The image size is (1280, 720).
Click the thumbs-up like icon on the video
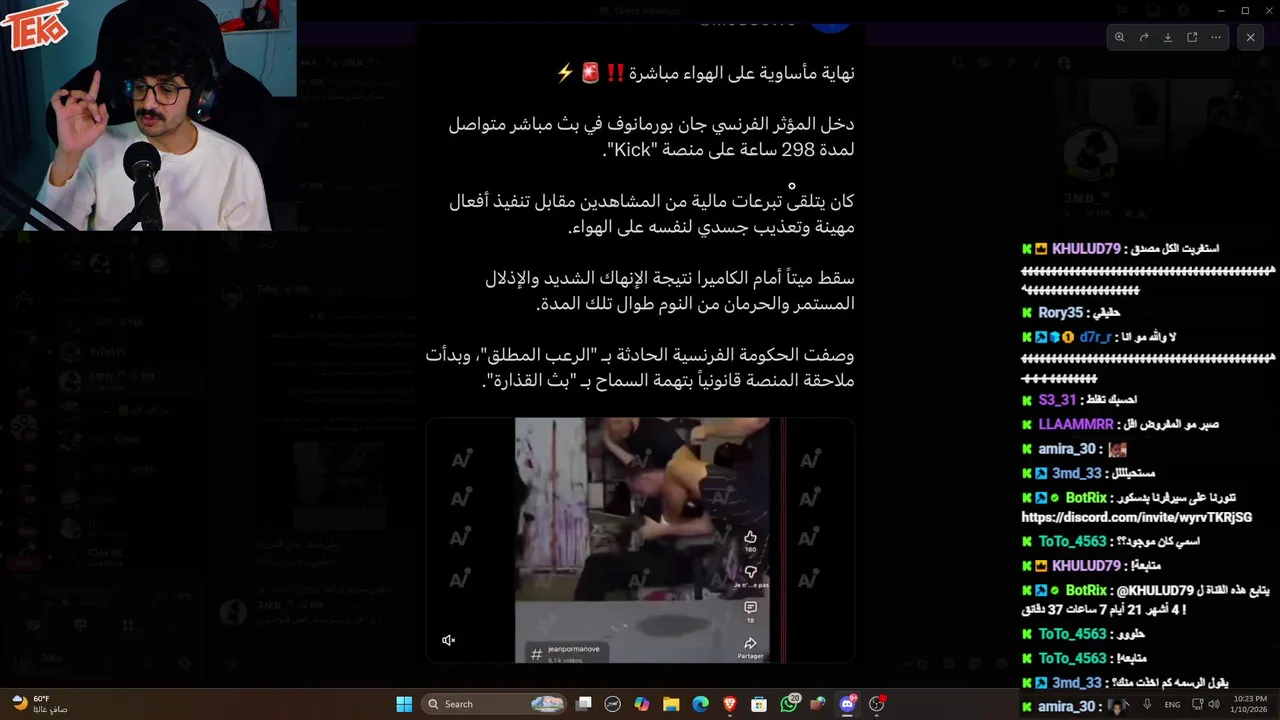(x=750, y=537)
